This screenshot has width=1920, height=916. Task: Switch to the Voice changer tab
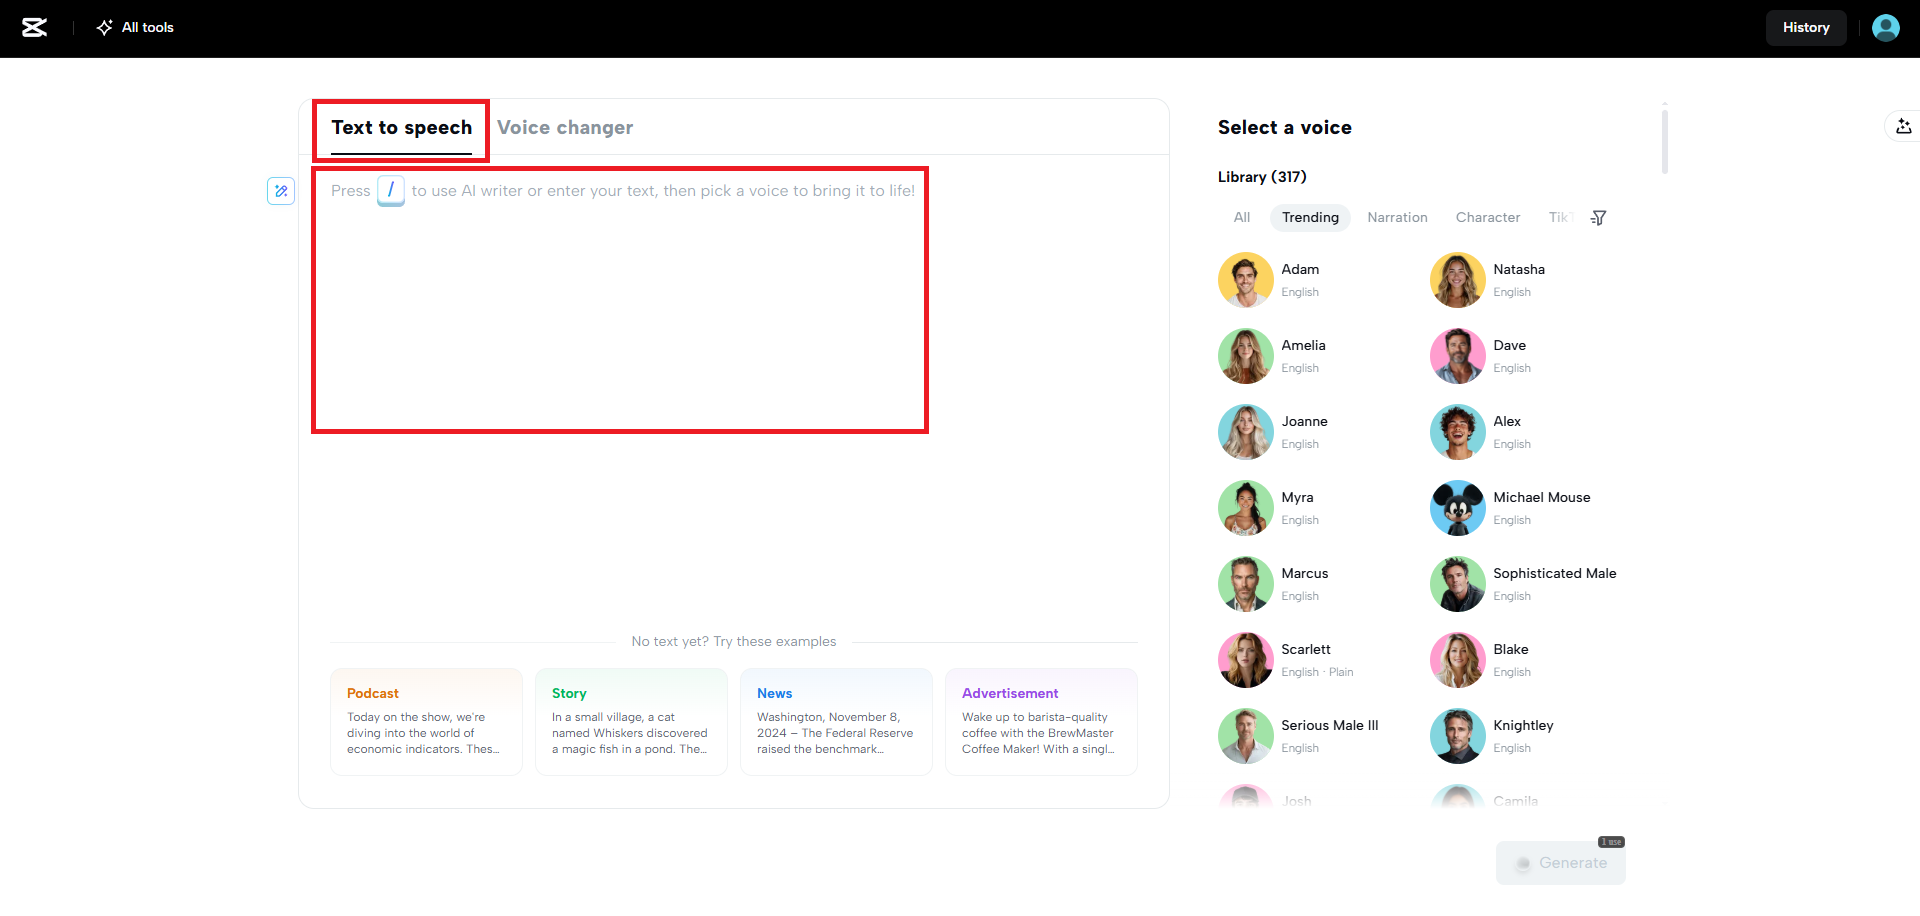(x=565, y=127)
